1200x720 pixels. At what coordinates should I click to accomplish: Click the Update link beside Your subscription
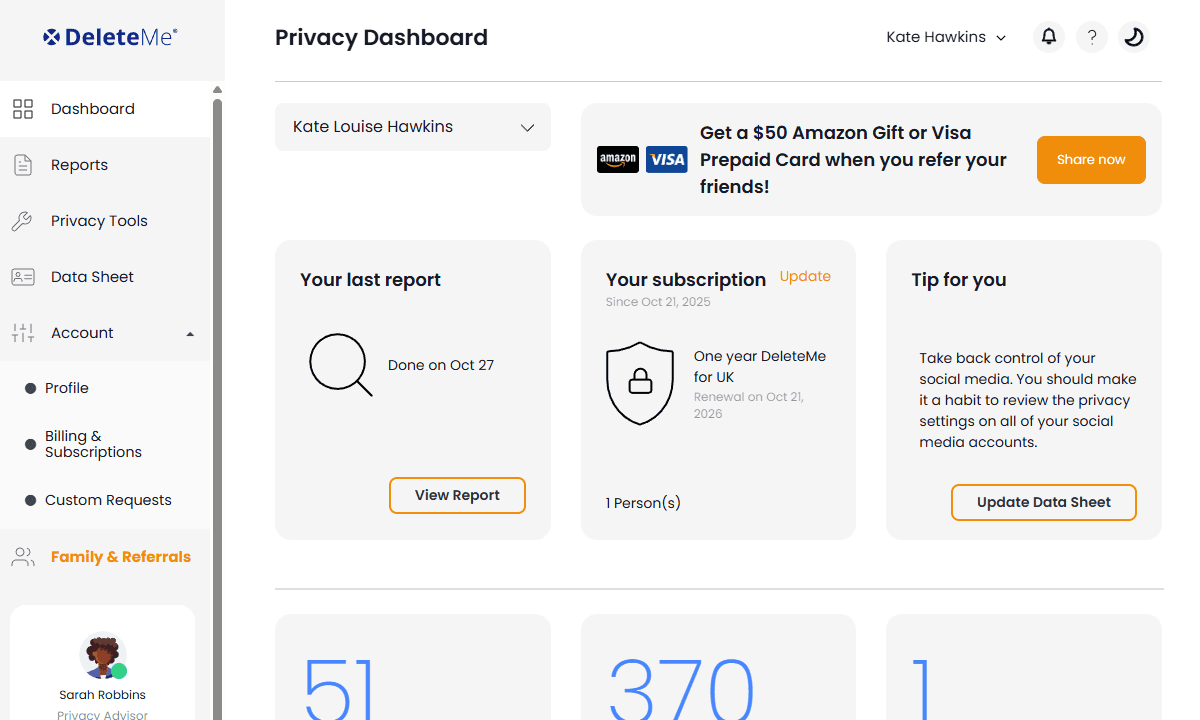805,276
